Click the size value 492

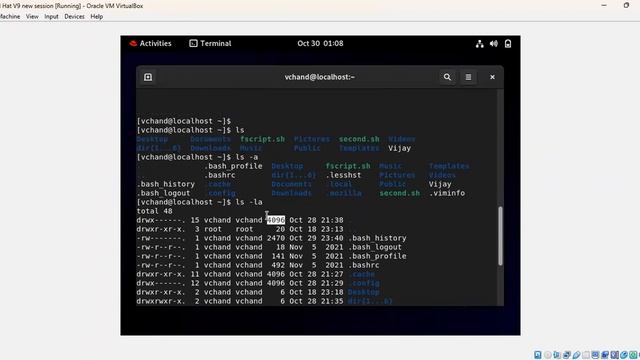click(x=278, y=265)
